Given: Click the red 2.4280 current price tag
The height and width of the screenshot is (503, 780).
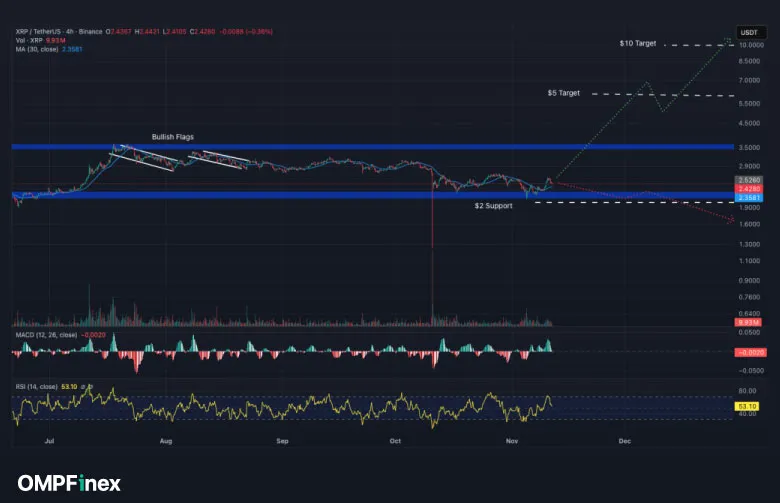Looking at the screenshot, I should 749,188.
